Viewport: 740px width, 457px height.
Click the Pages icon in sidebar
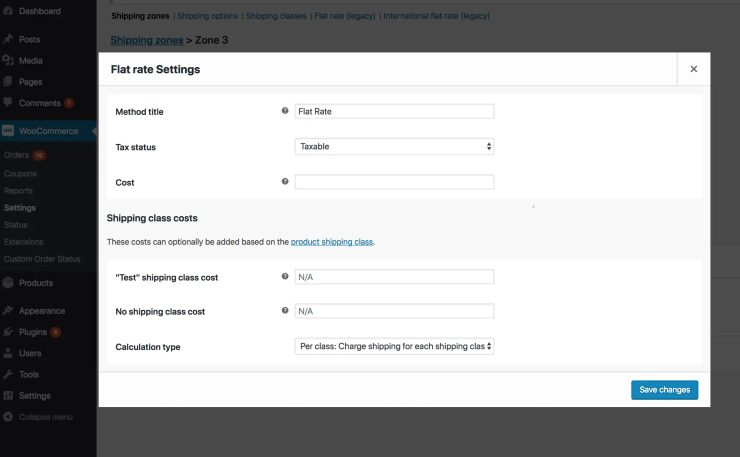pyautogui.click(x=8, y=82)
